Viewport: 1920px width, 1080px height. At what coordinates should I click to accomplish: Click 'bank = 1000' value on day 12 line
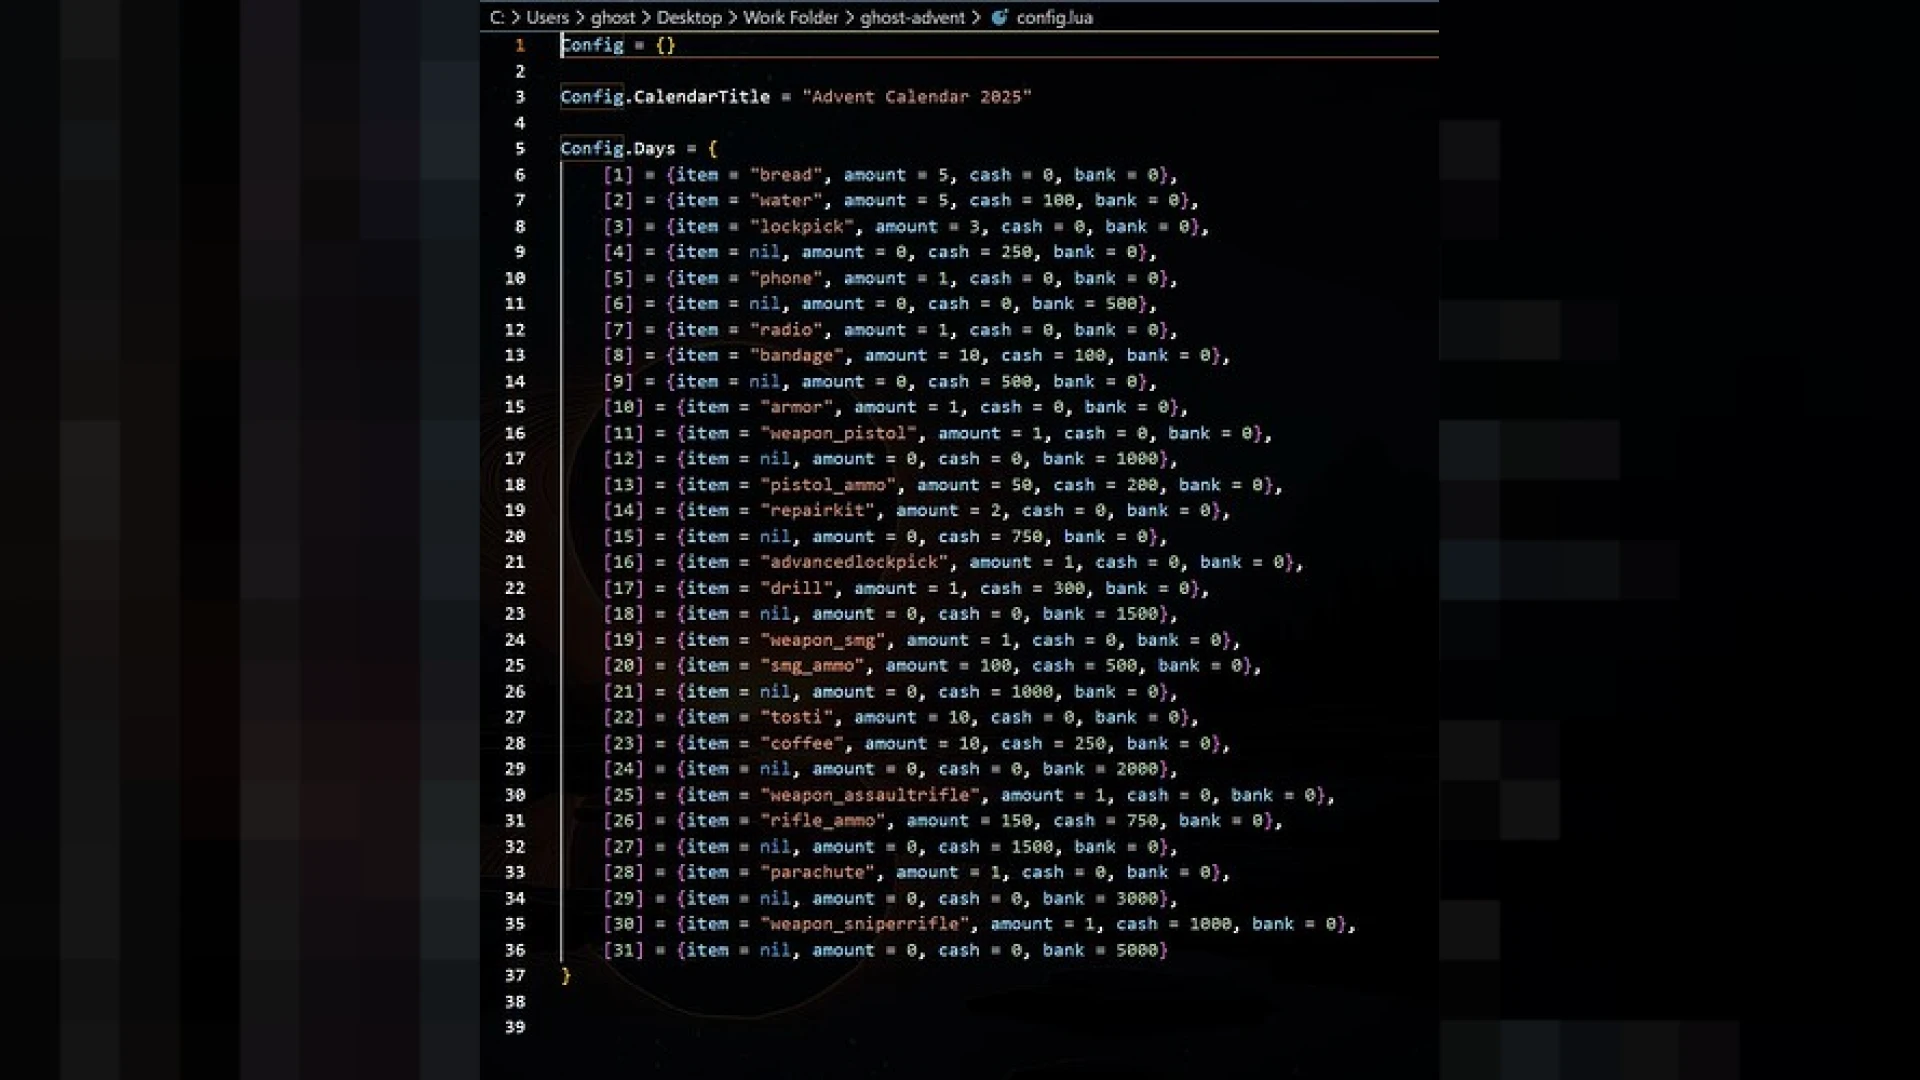(1100, 459)
